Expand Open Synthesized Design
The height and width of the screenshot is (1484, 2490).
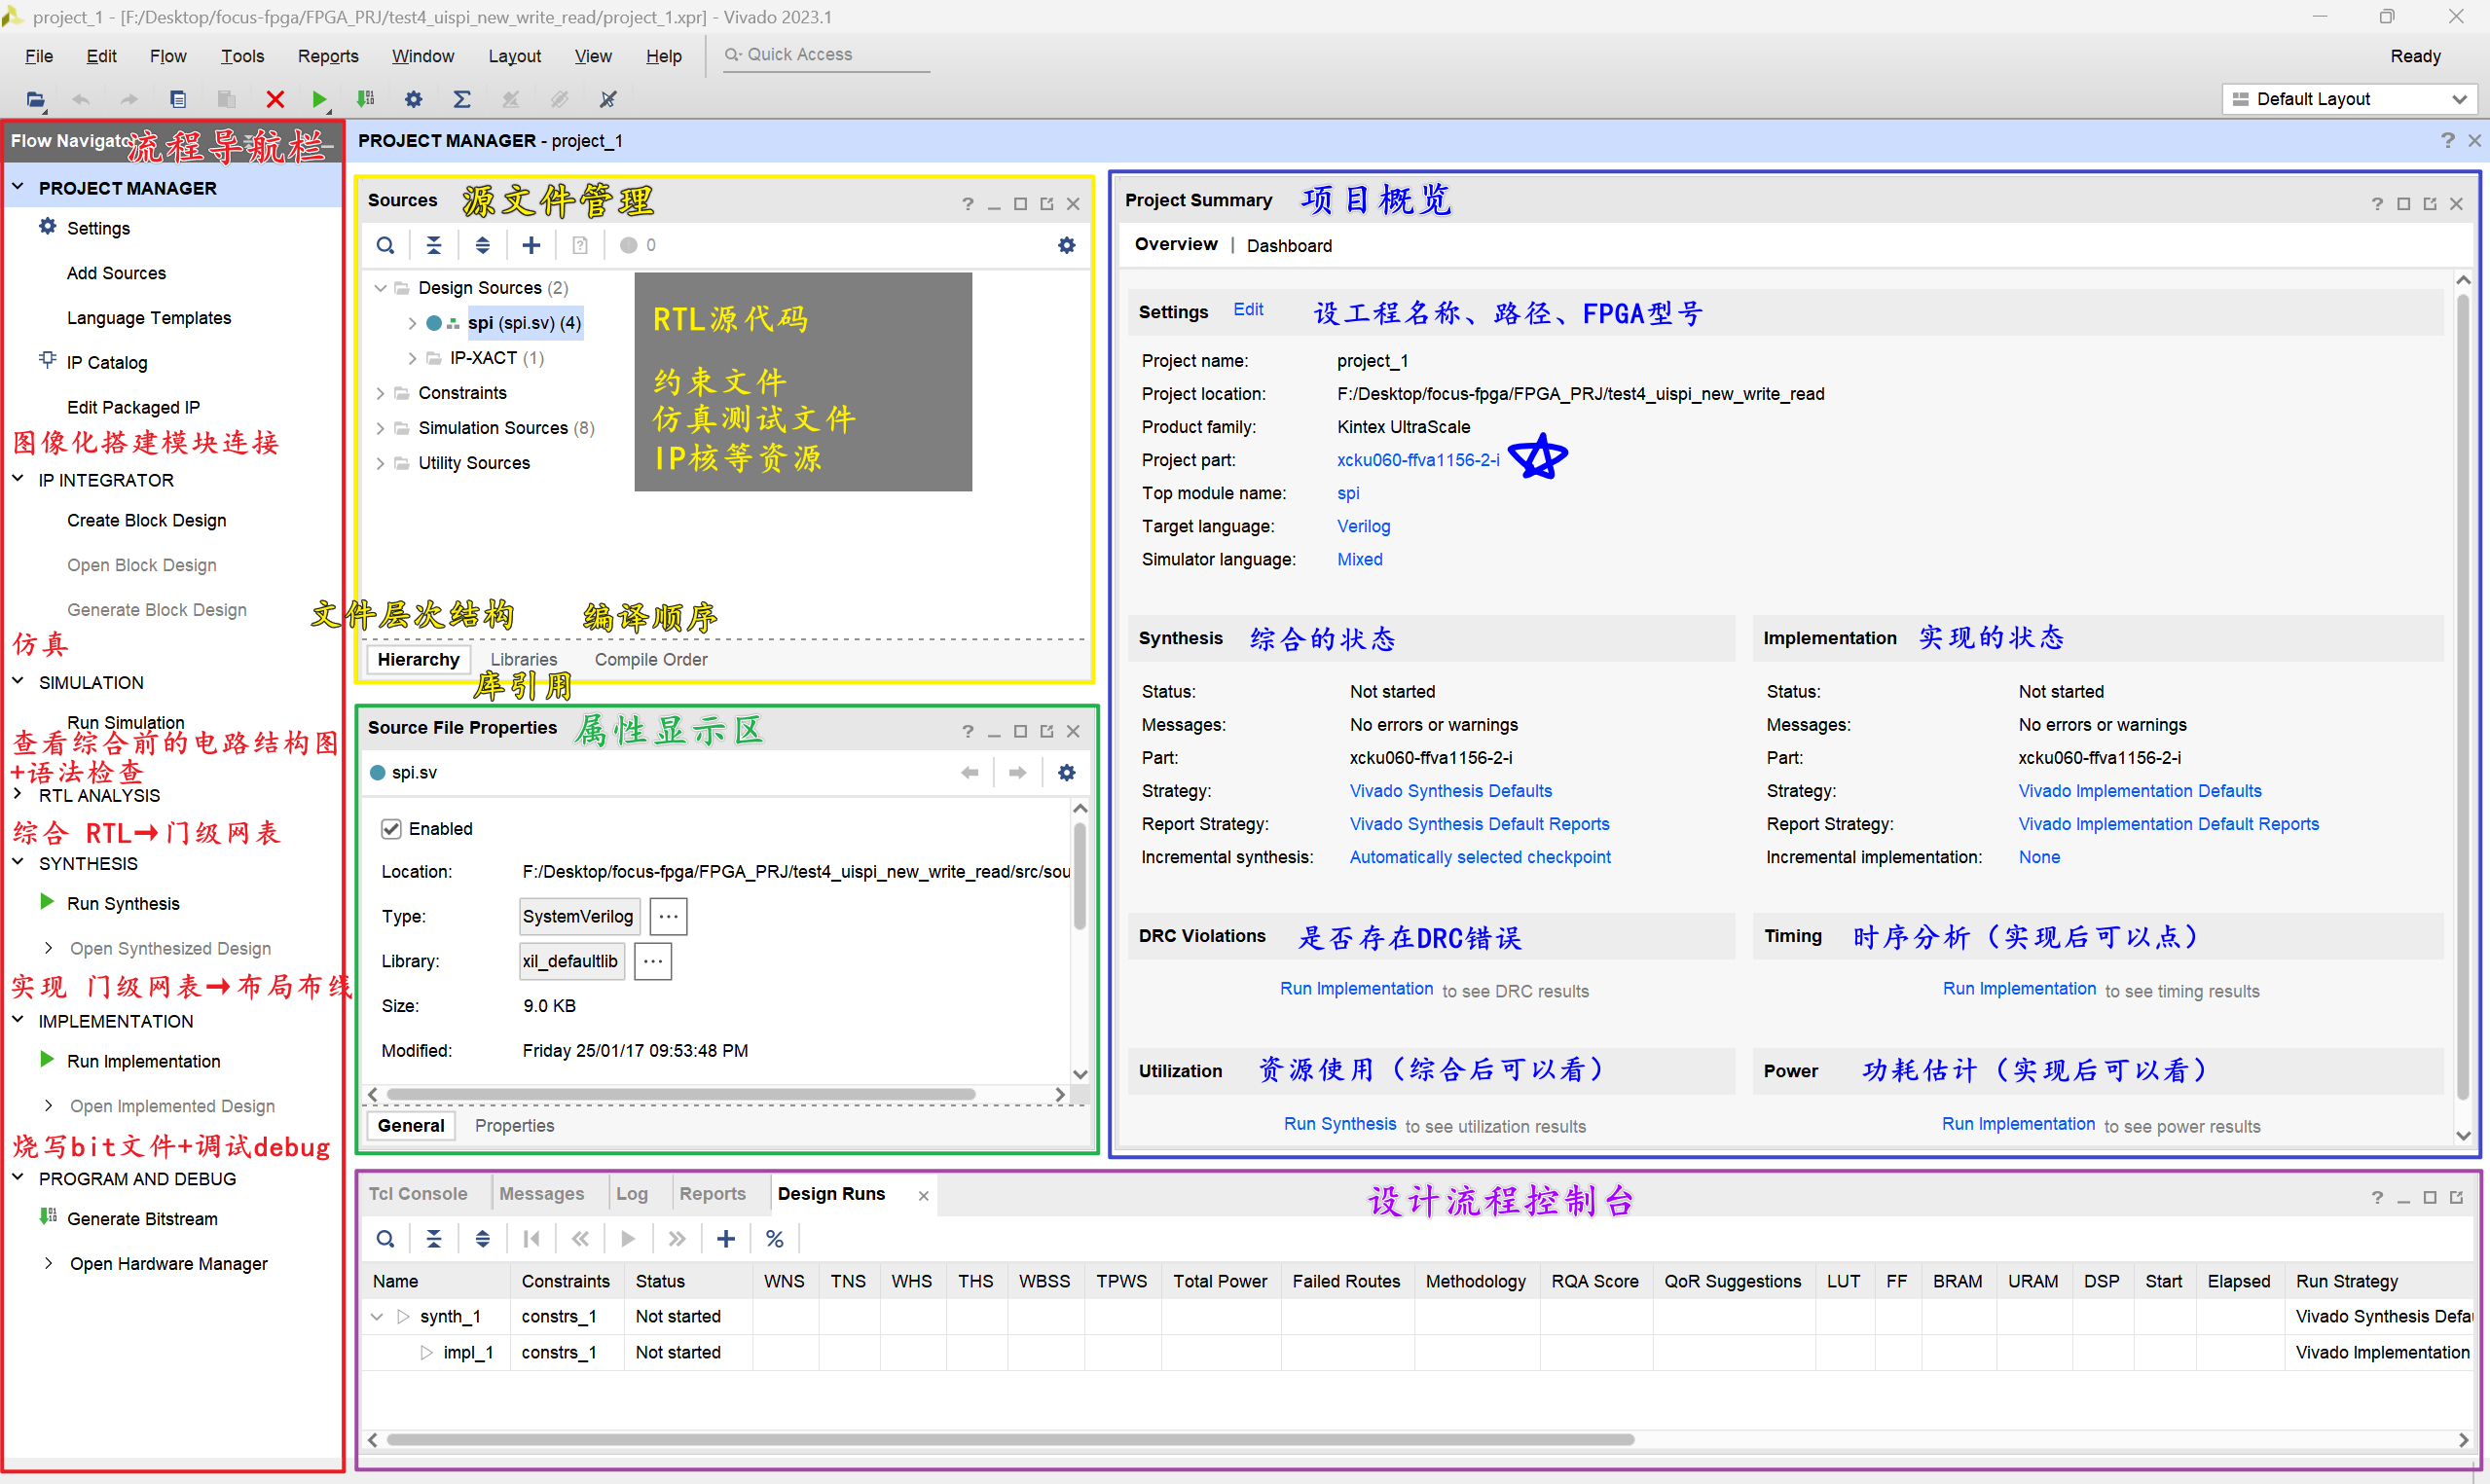pos(48,947)
